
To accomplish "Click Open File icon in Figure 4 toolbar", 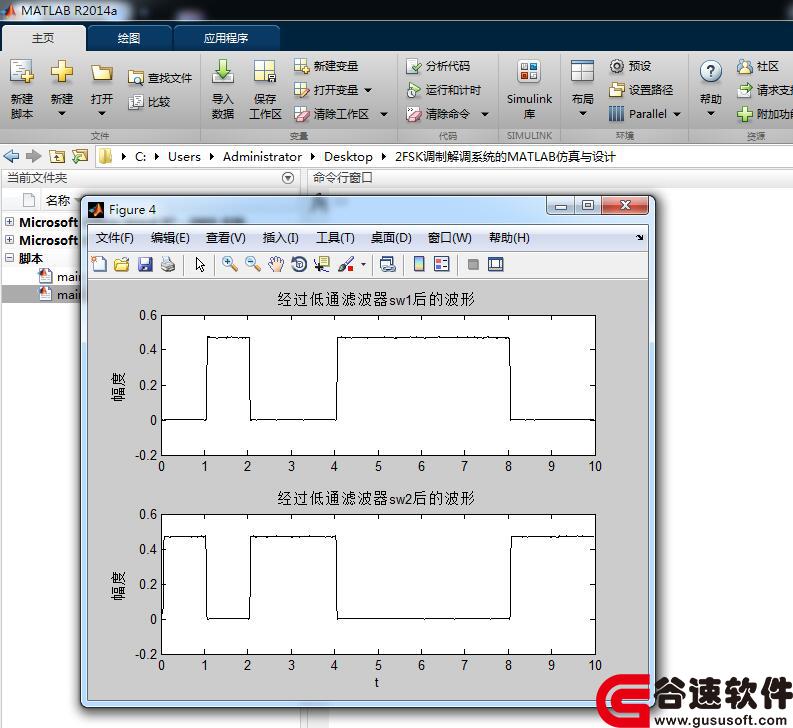I will tap(121, 264).
